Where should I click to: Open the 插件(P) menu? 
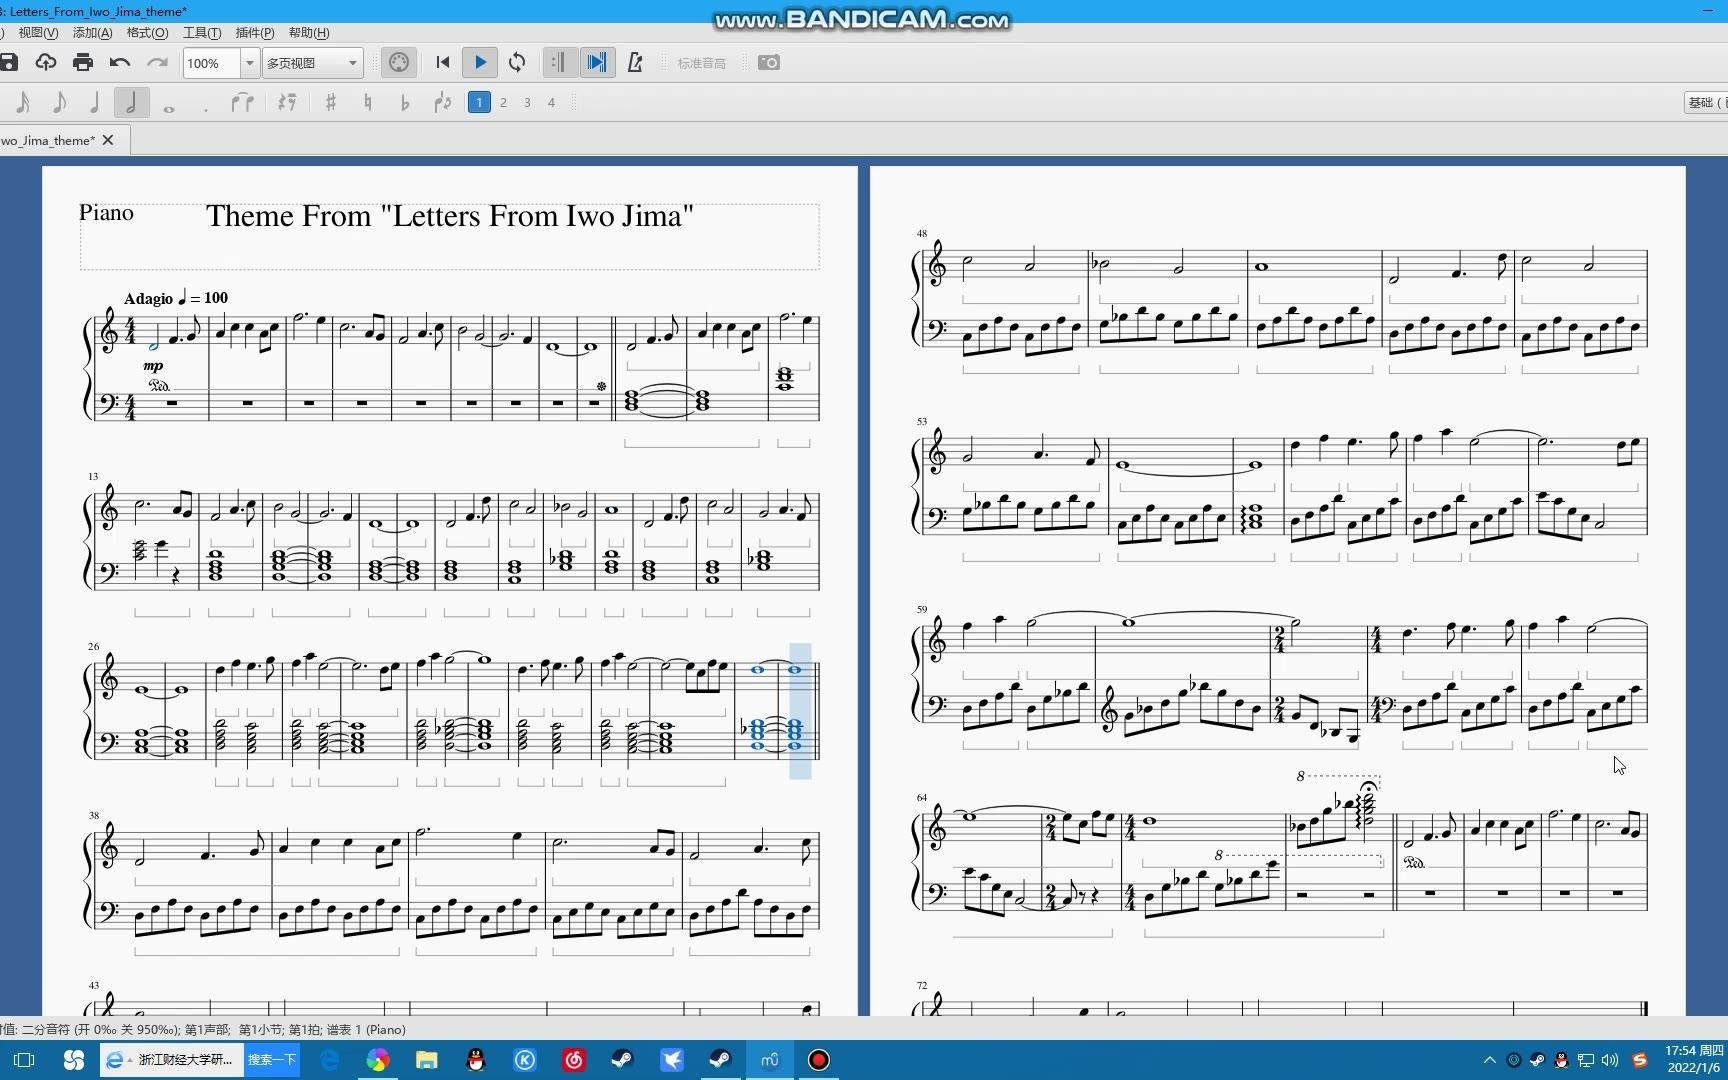click(255, 33)
